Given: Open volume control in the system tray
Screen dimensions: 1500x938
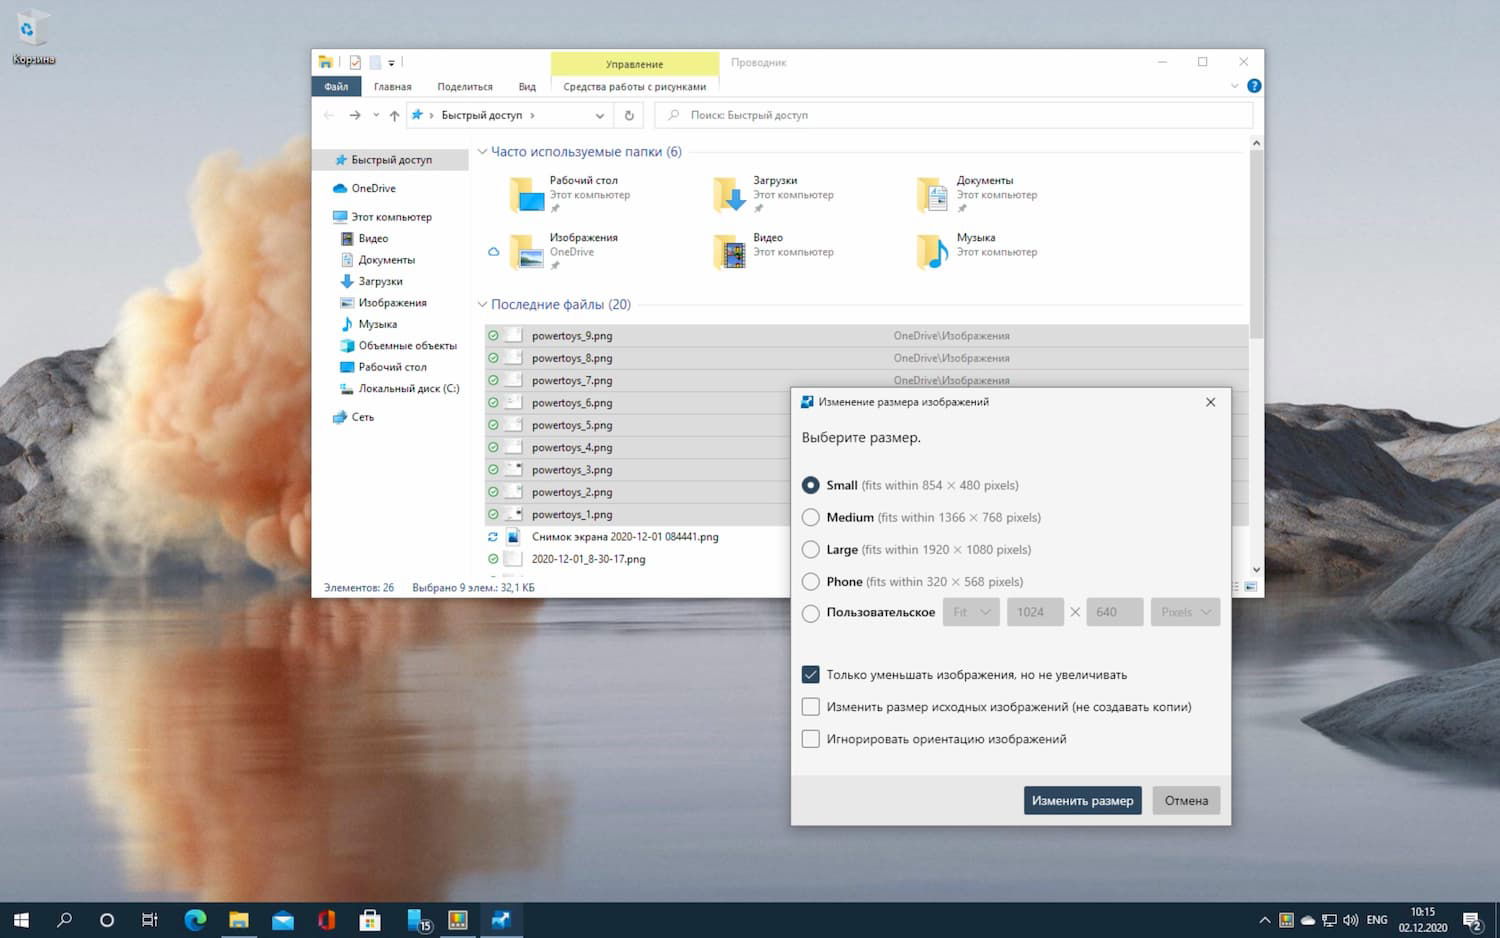Looking at the screenshot, I should 1351,920.
